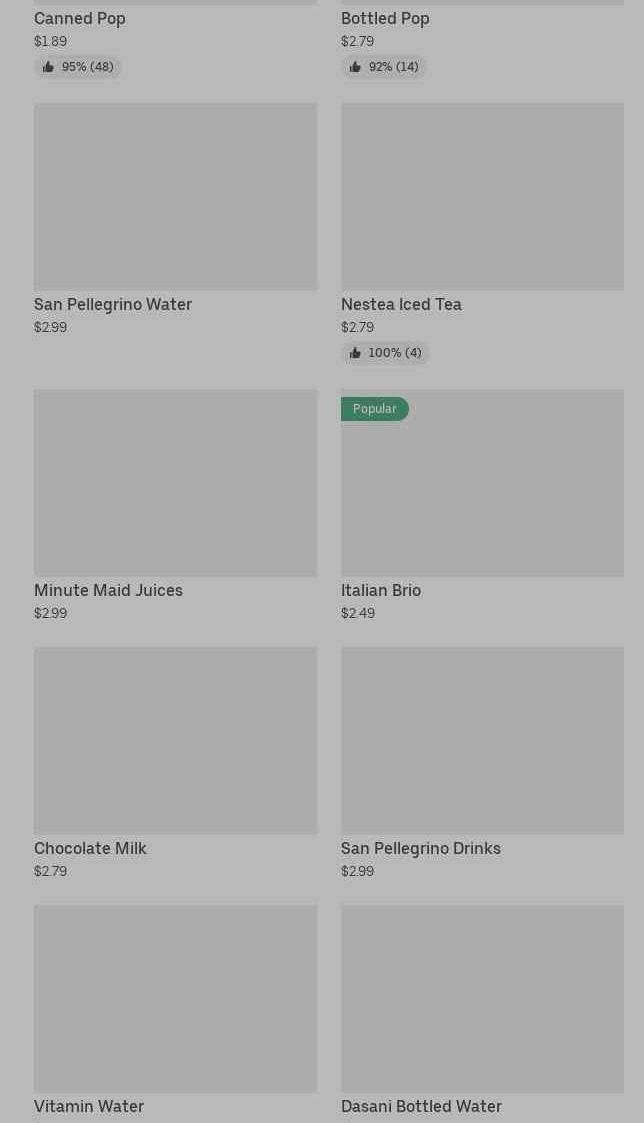Open San Pellegrino Water product image
Screen dimensions: 644x1123
pos(175,196)
